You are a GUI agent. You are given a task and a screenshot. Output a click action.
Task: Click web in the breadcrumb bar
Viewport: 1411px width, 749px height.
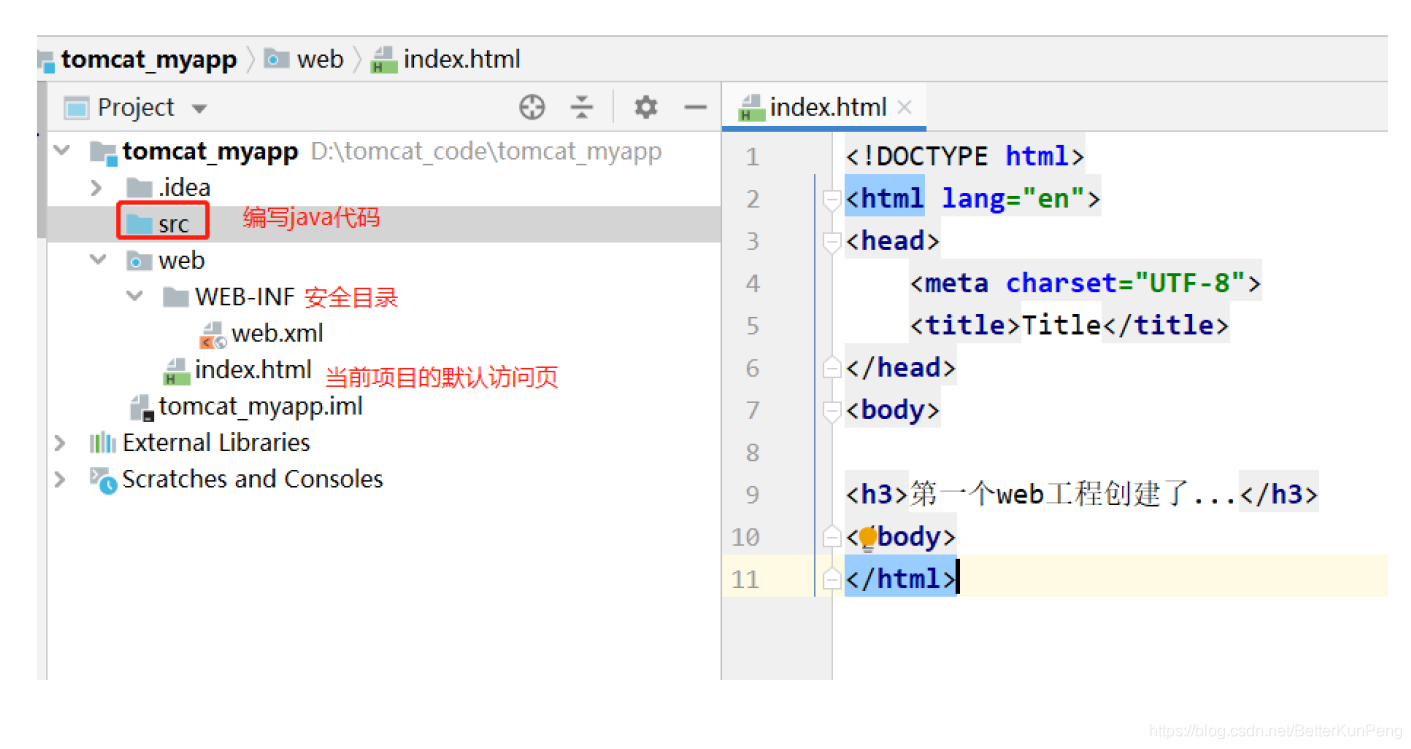point(320,60)
